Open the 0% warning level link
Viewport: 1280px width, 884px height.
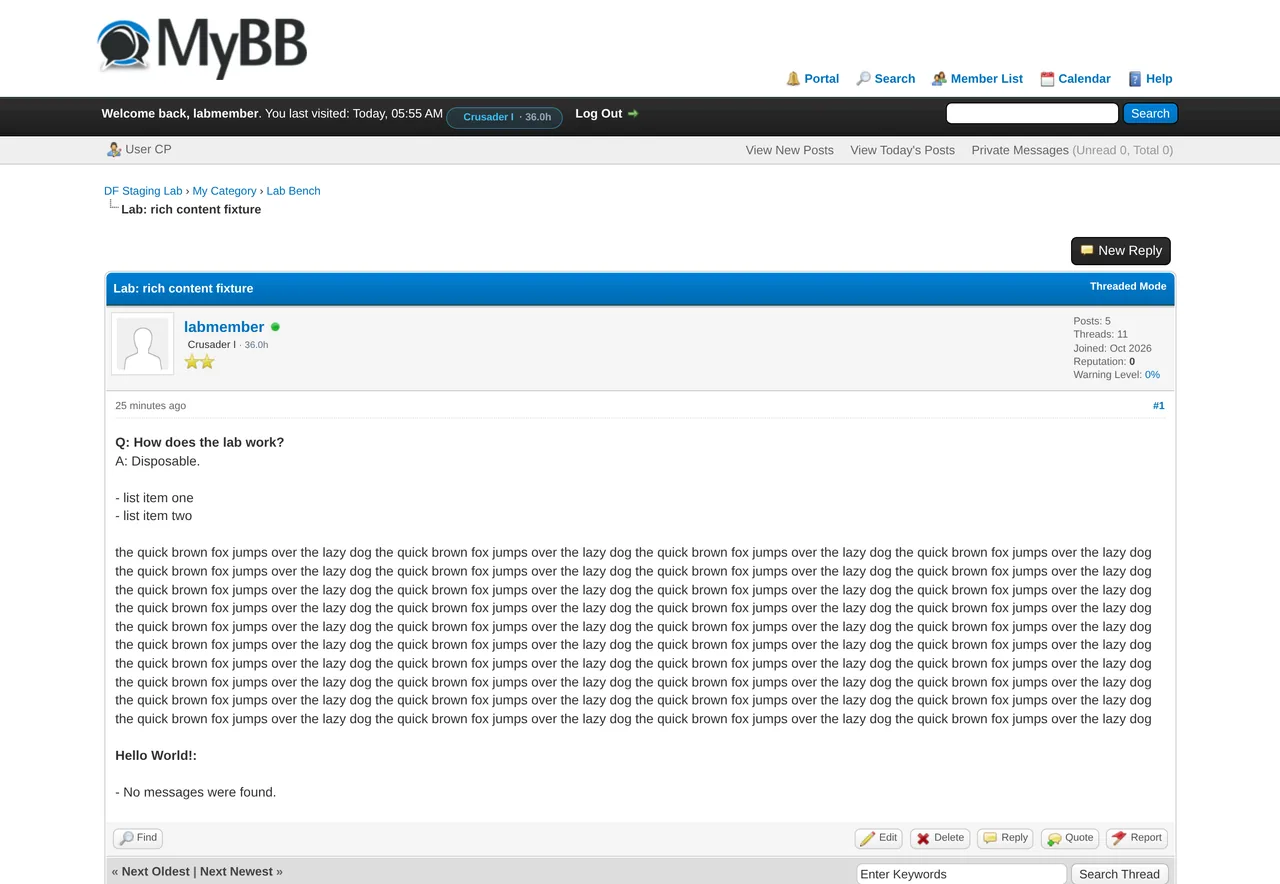(1152, 375)
